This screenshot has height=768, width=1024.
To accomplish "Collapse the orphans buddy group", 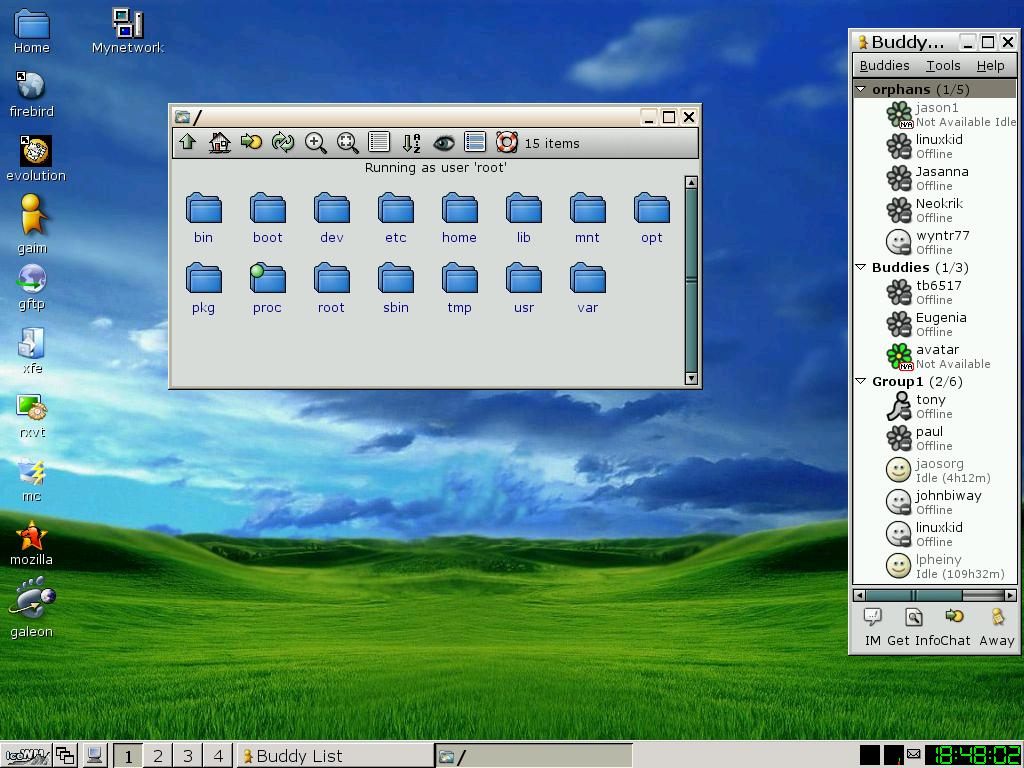I will click(x=861, y=89).
